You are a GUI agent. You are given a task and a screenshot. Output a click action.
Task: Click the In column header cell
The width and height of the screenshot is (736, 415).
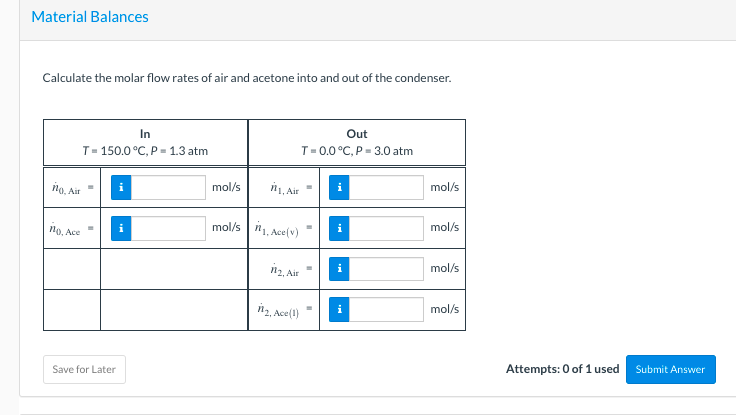145,142
